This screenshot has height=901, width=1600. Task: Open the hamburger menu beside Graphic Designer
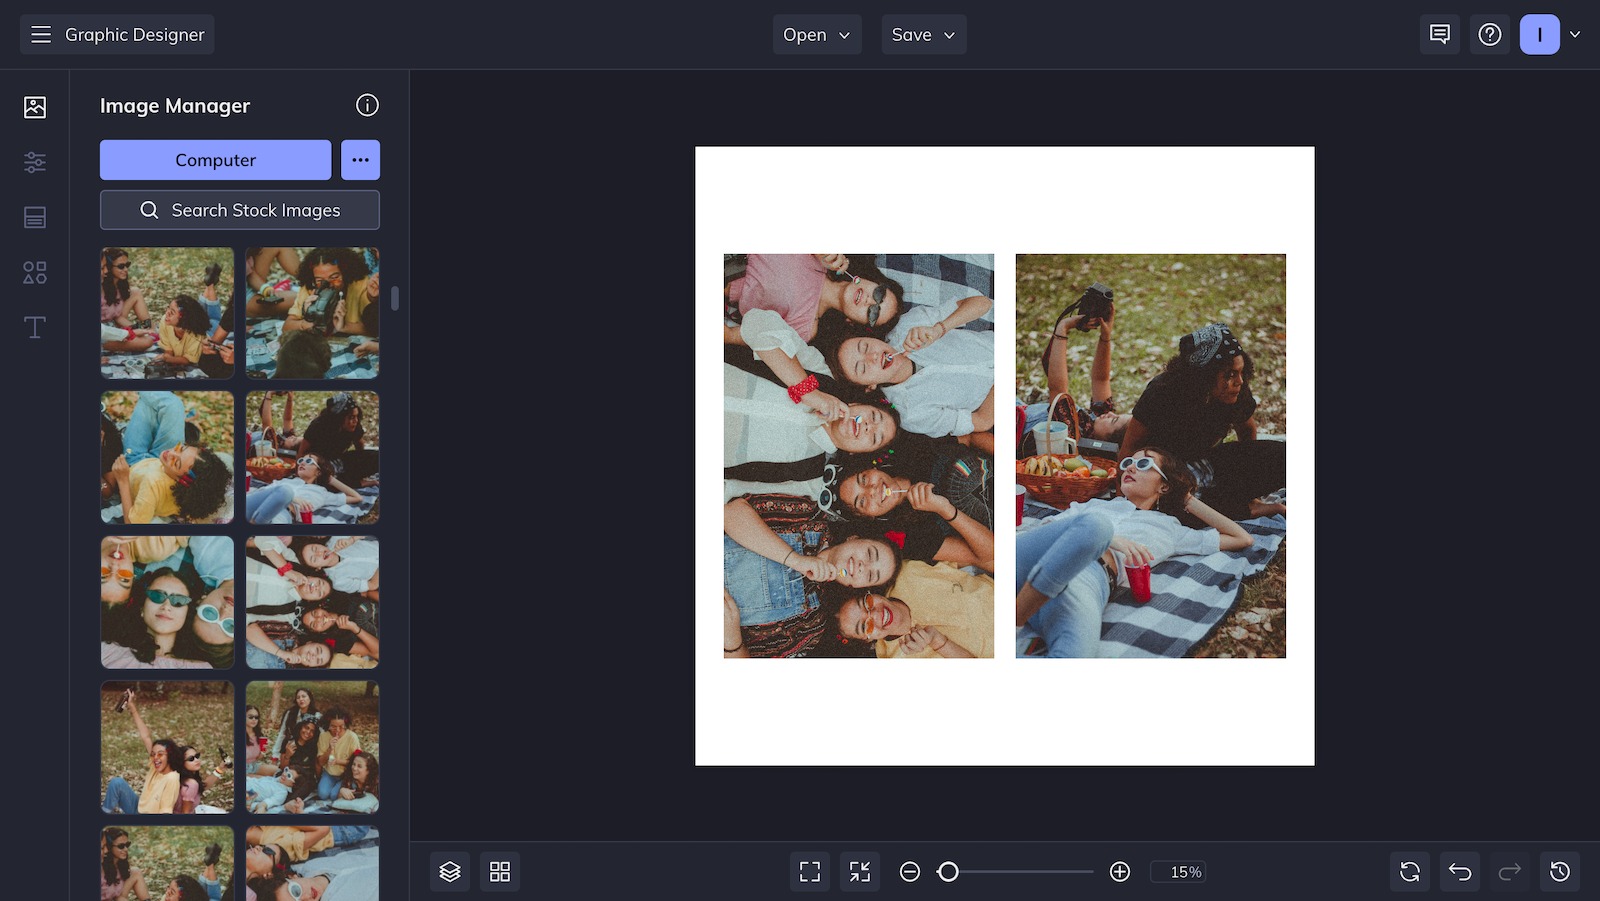point(41,34)
